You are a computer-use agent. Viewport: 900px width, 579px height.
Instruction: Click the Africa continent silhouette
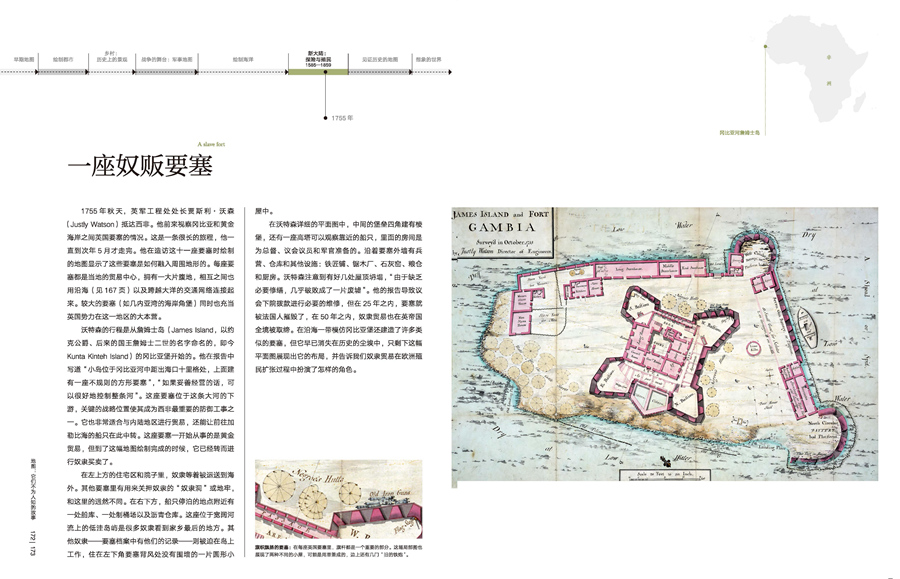point(816,68)
